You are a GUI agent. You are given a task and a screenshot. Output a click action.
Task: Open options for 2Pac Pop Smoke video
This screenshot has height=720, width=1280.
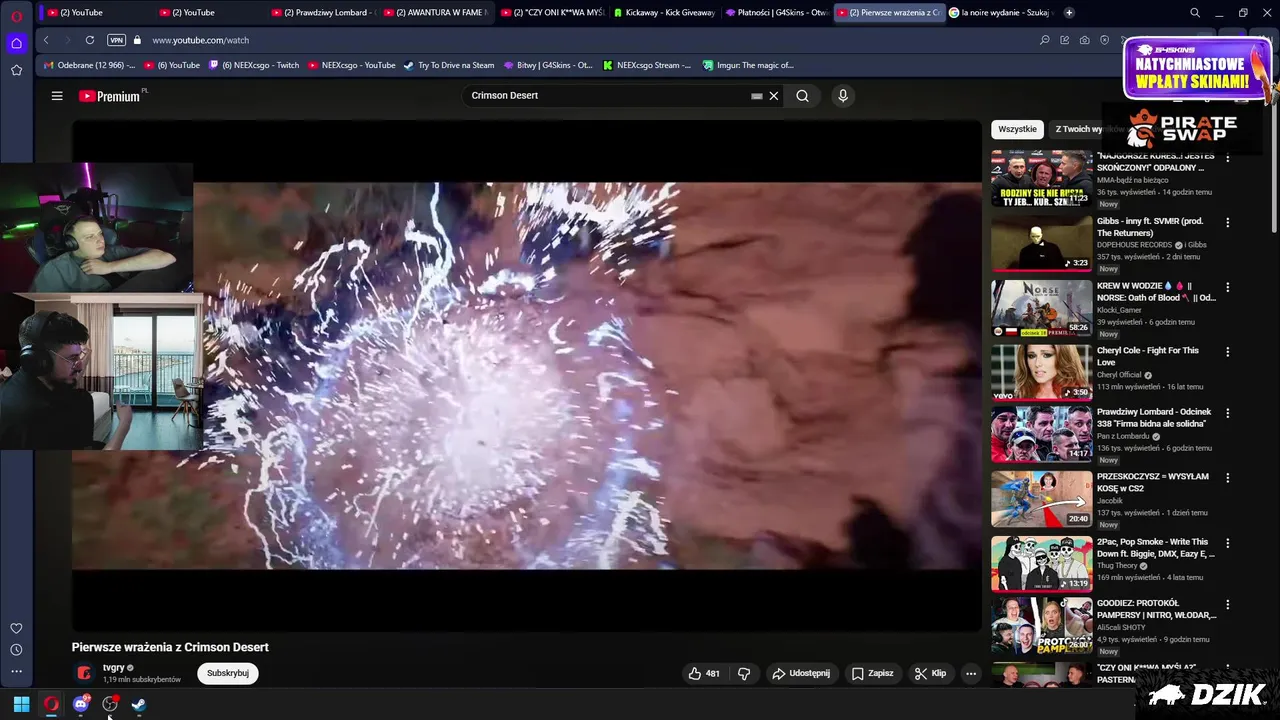[1228, 543]
